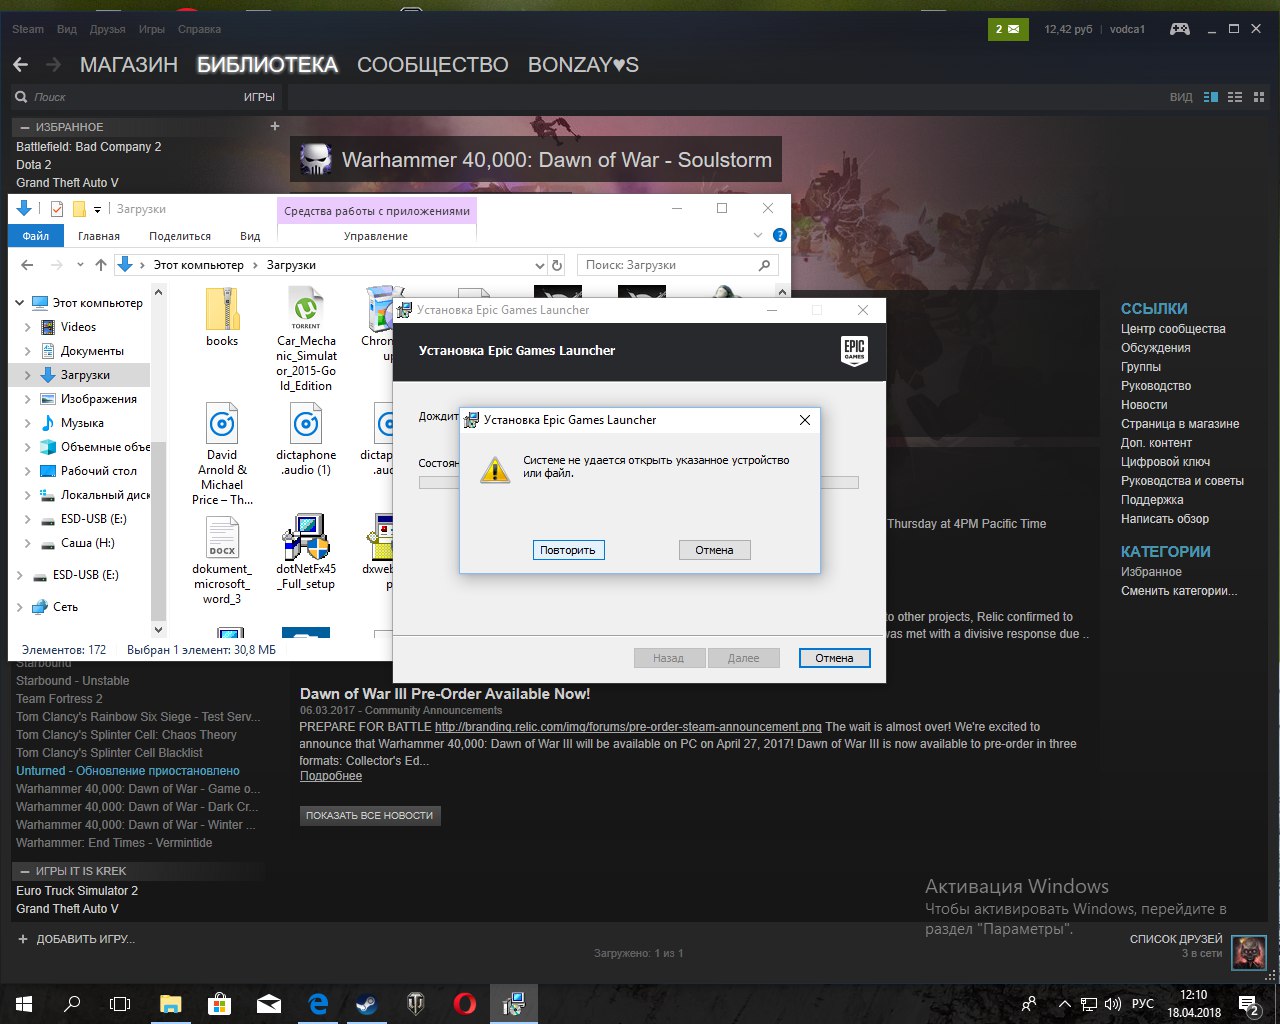This screenshot has width=1280, height=1024.
Task: Close the Epic Games Launcher error dialog
Action: point(804,420)
